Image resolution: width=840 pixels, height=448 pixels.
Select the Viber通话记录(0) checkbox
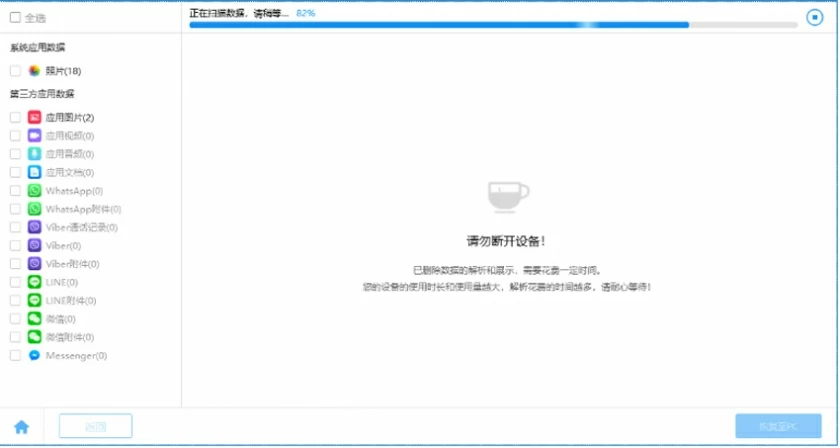15,227
